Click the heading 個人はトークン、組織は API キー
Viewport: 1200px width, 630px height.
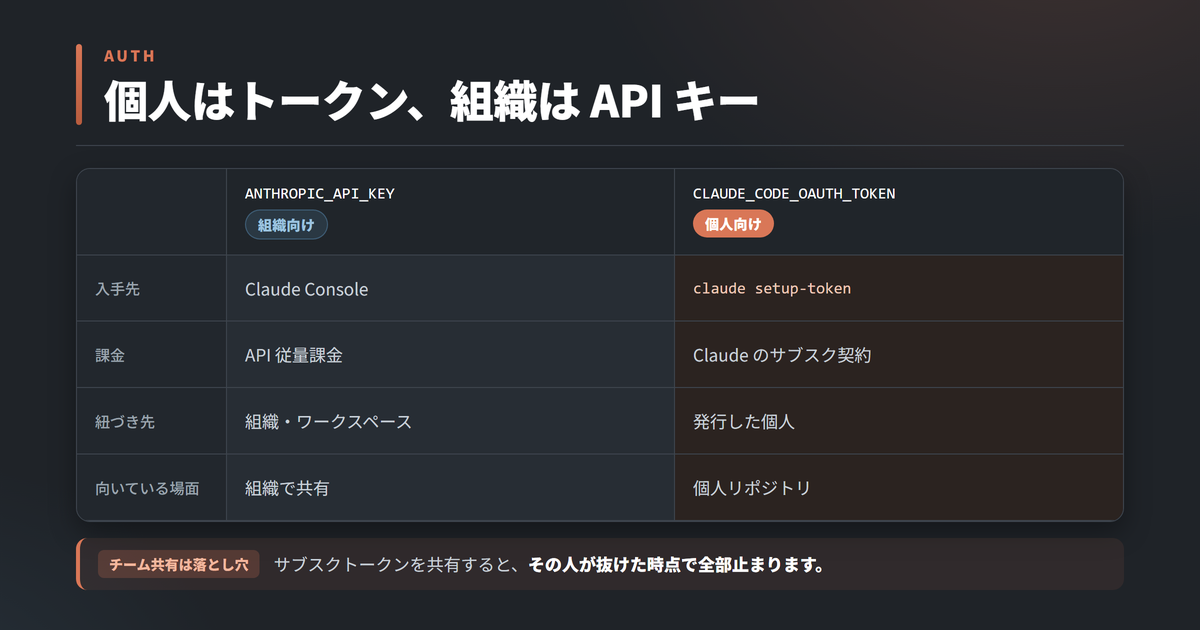tap(431, 102)
